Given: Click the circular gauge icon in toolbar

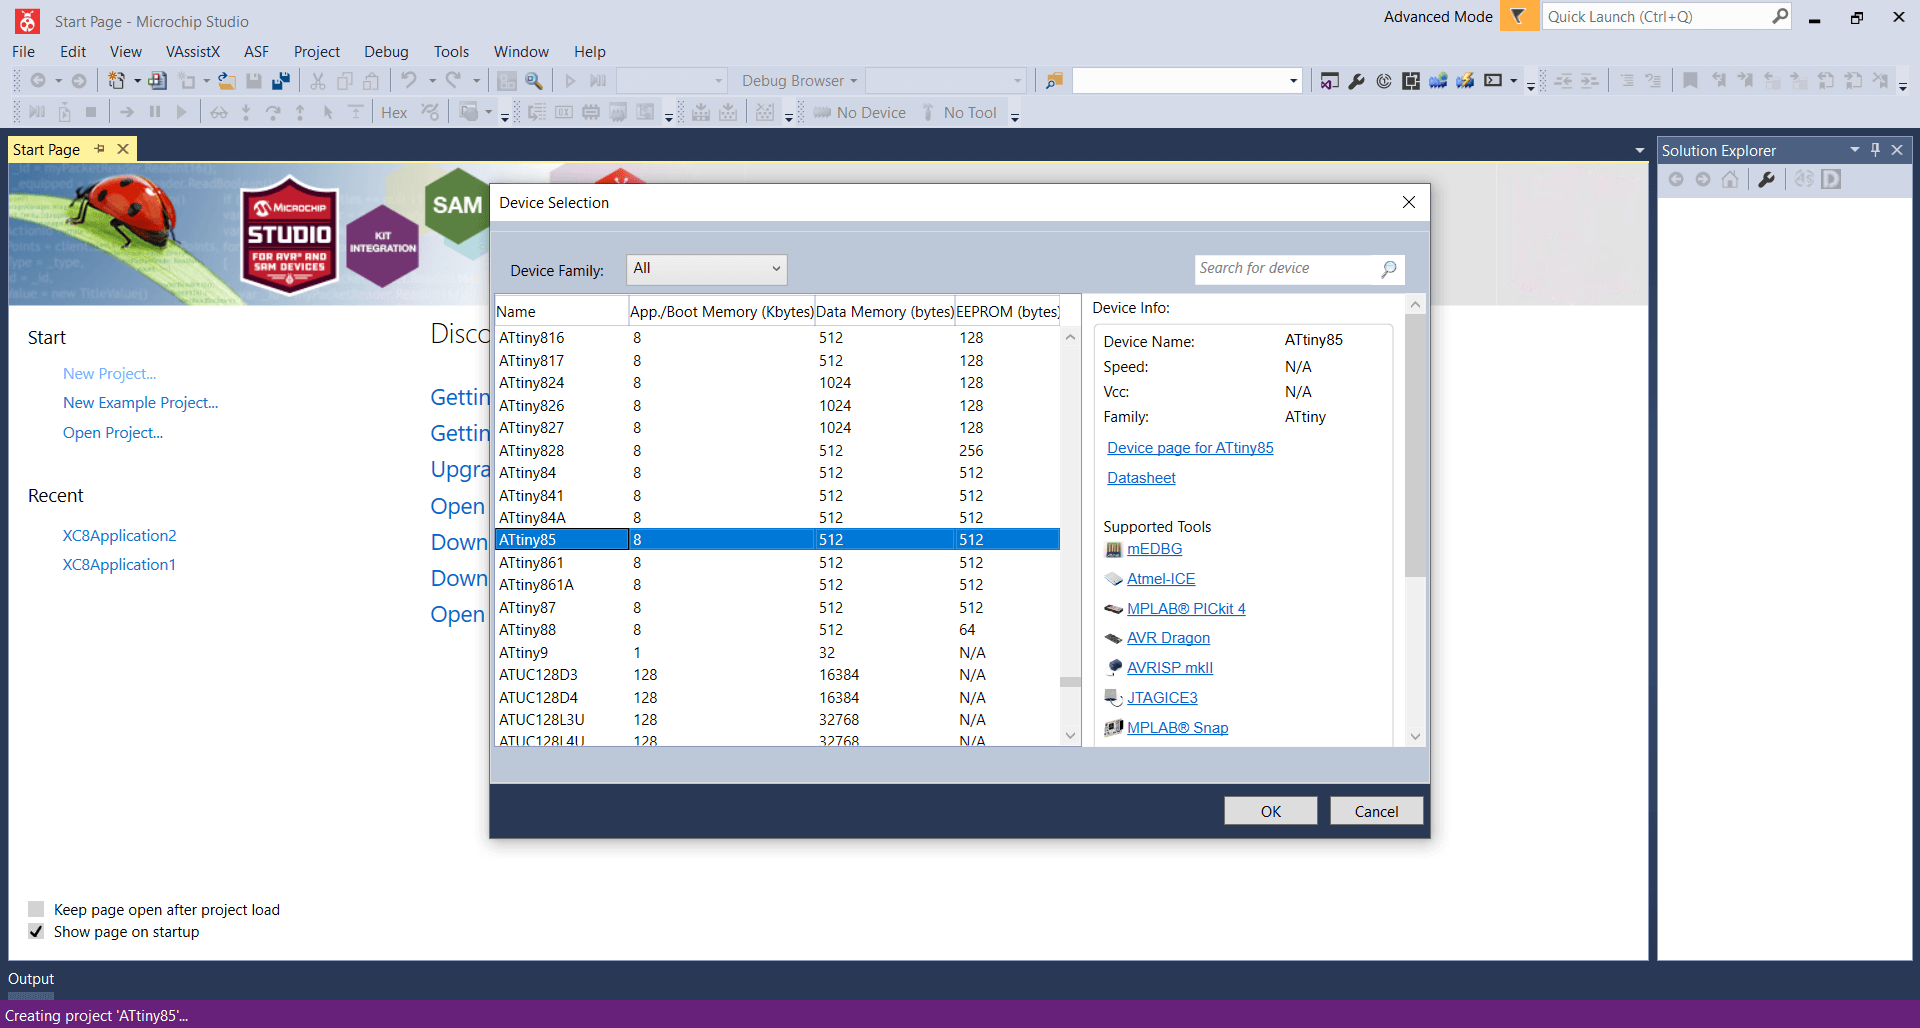Looking at the screenshot, I should click(x=1384, y=81).
